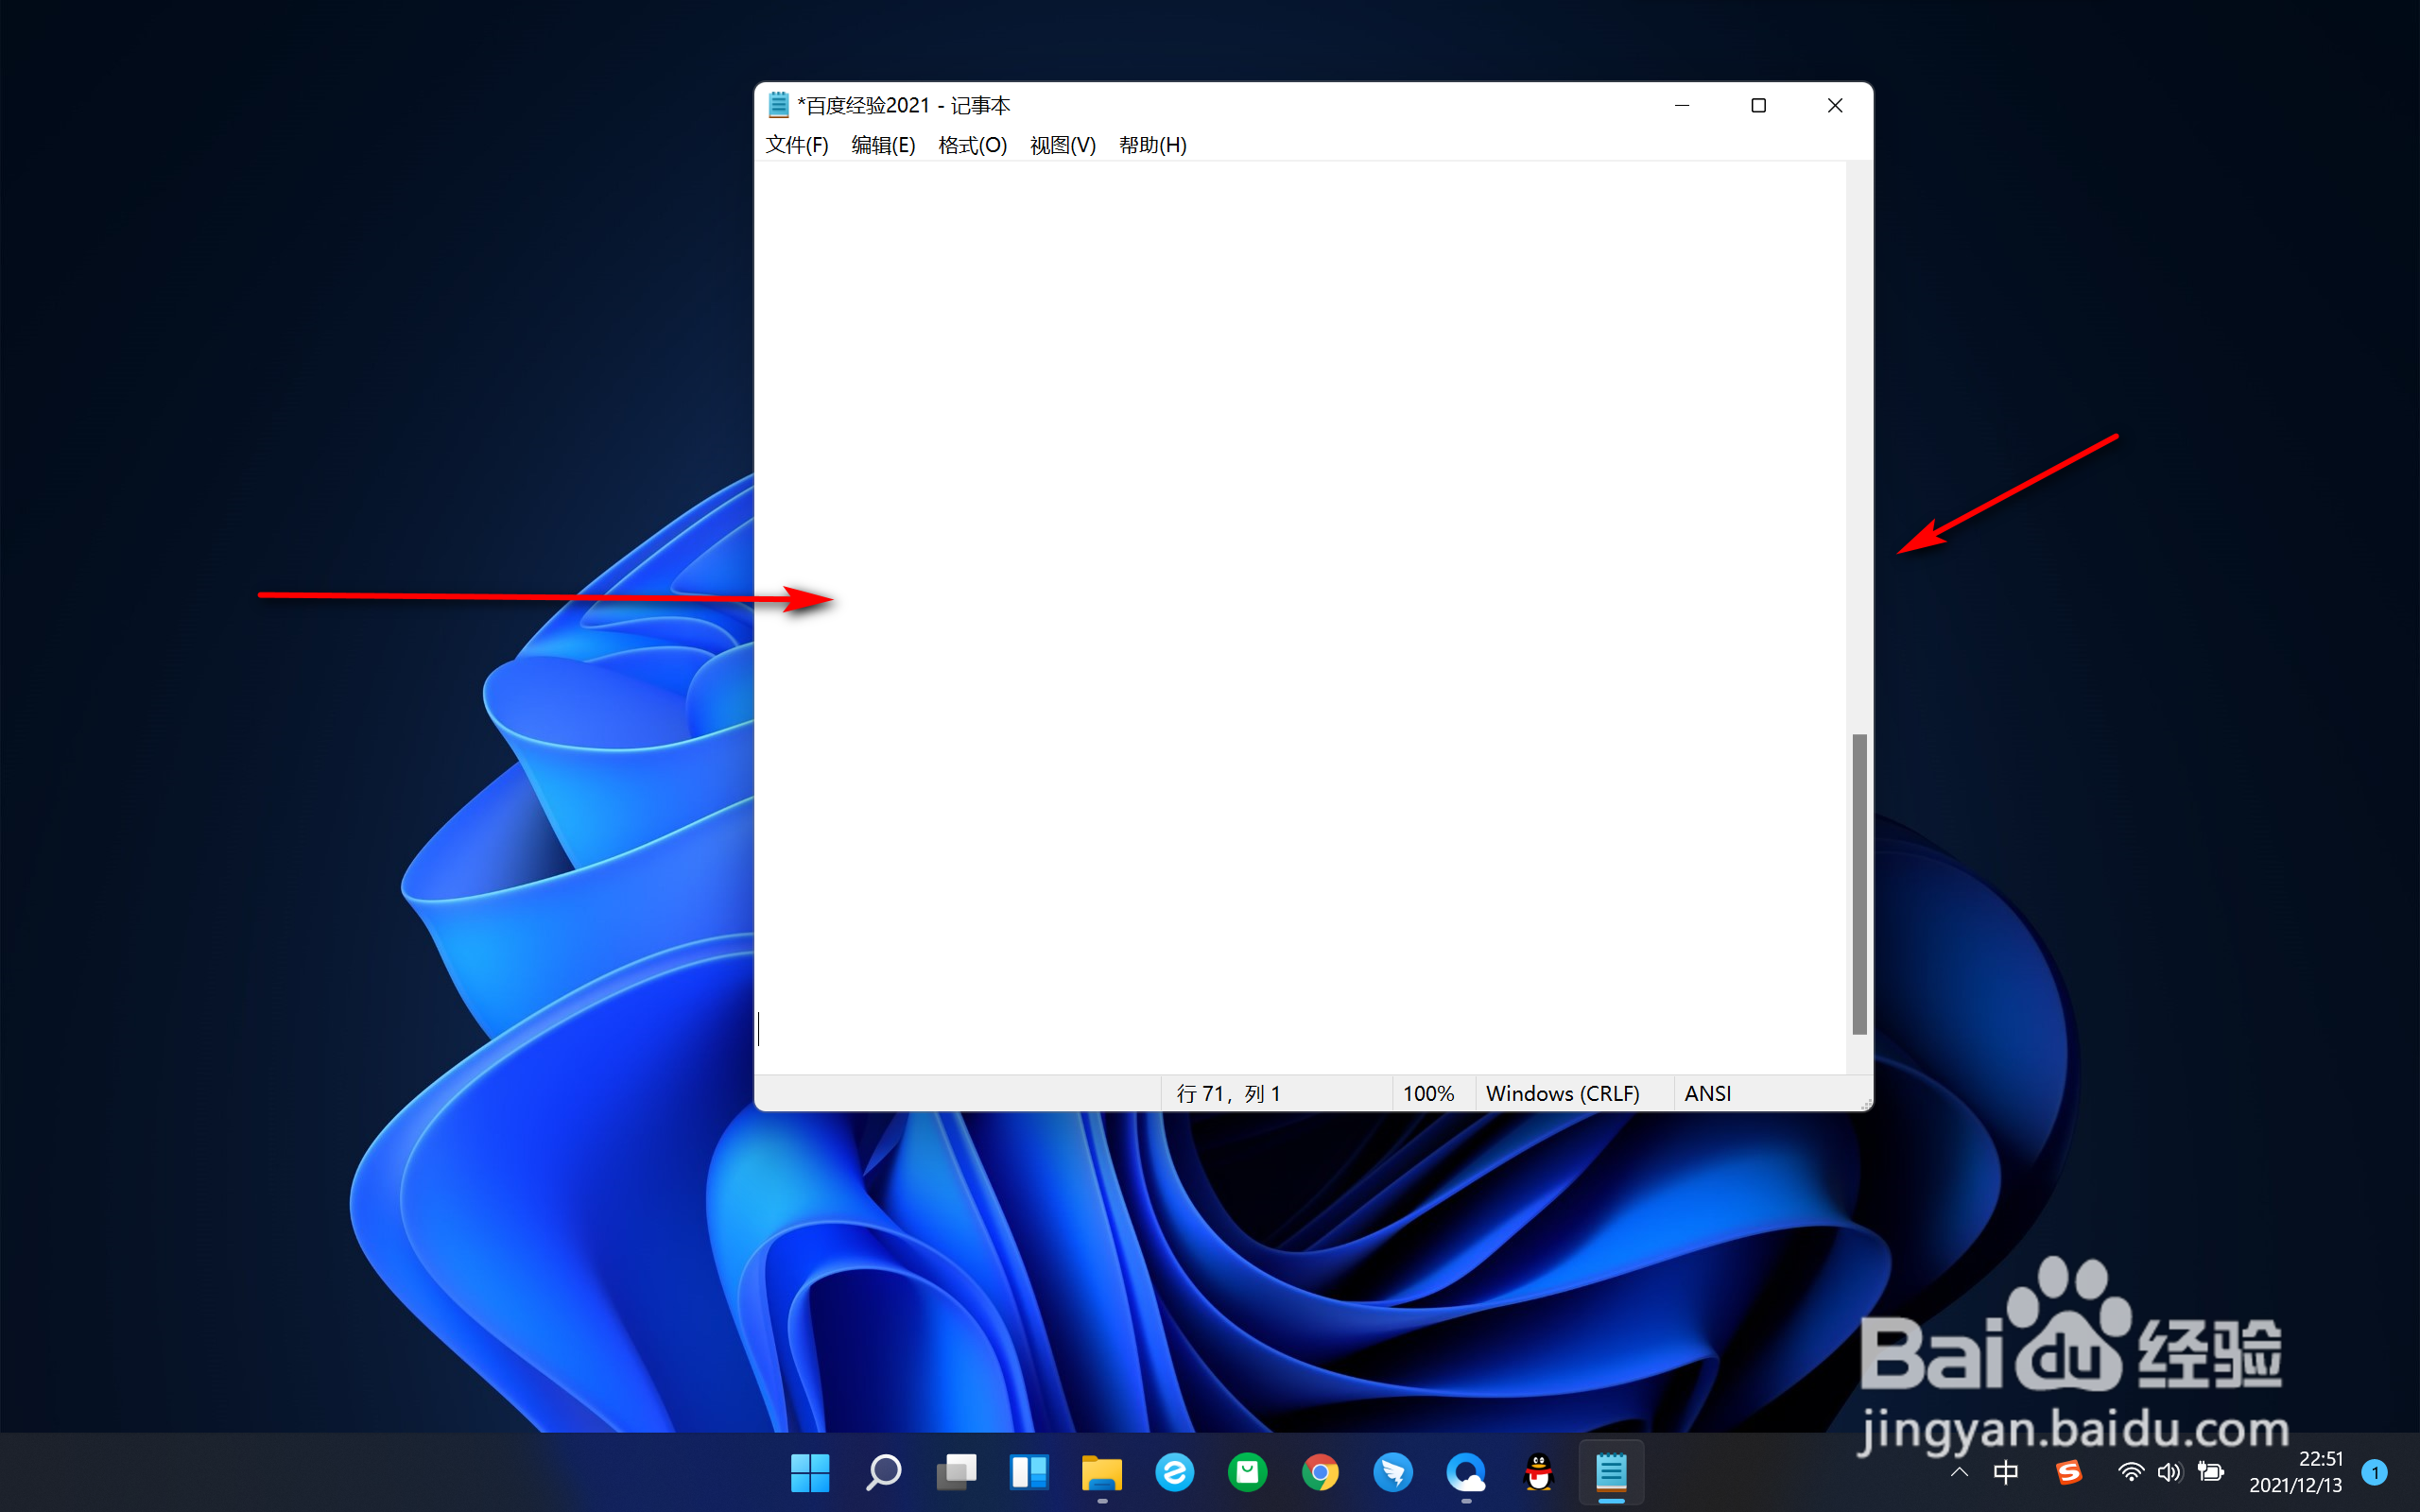Click the Notepad icon in the title bar
The height and width of the screenshot is (1512, 2420).
[x=778, y=105]
